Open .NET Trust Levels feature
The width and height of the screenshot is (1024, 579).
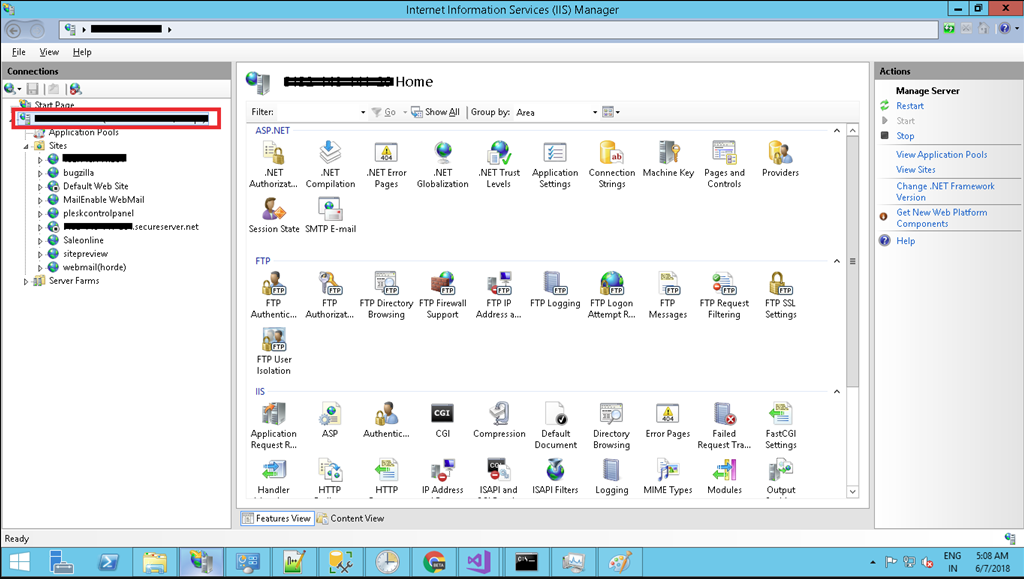[499, 164]
